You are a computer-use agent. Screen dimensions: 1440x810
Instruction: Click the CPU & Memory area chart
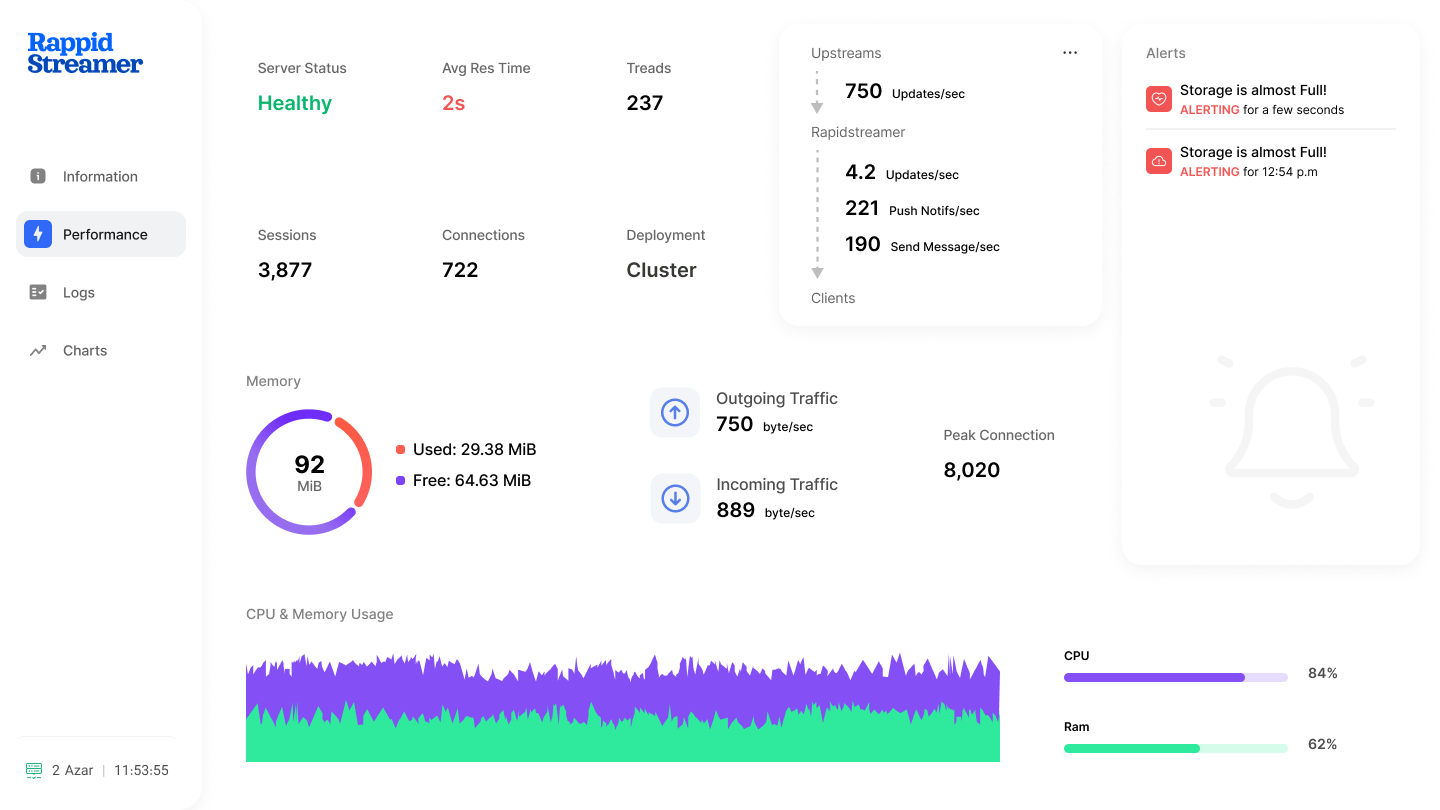pos(622,708)
